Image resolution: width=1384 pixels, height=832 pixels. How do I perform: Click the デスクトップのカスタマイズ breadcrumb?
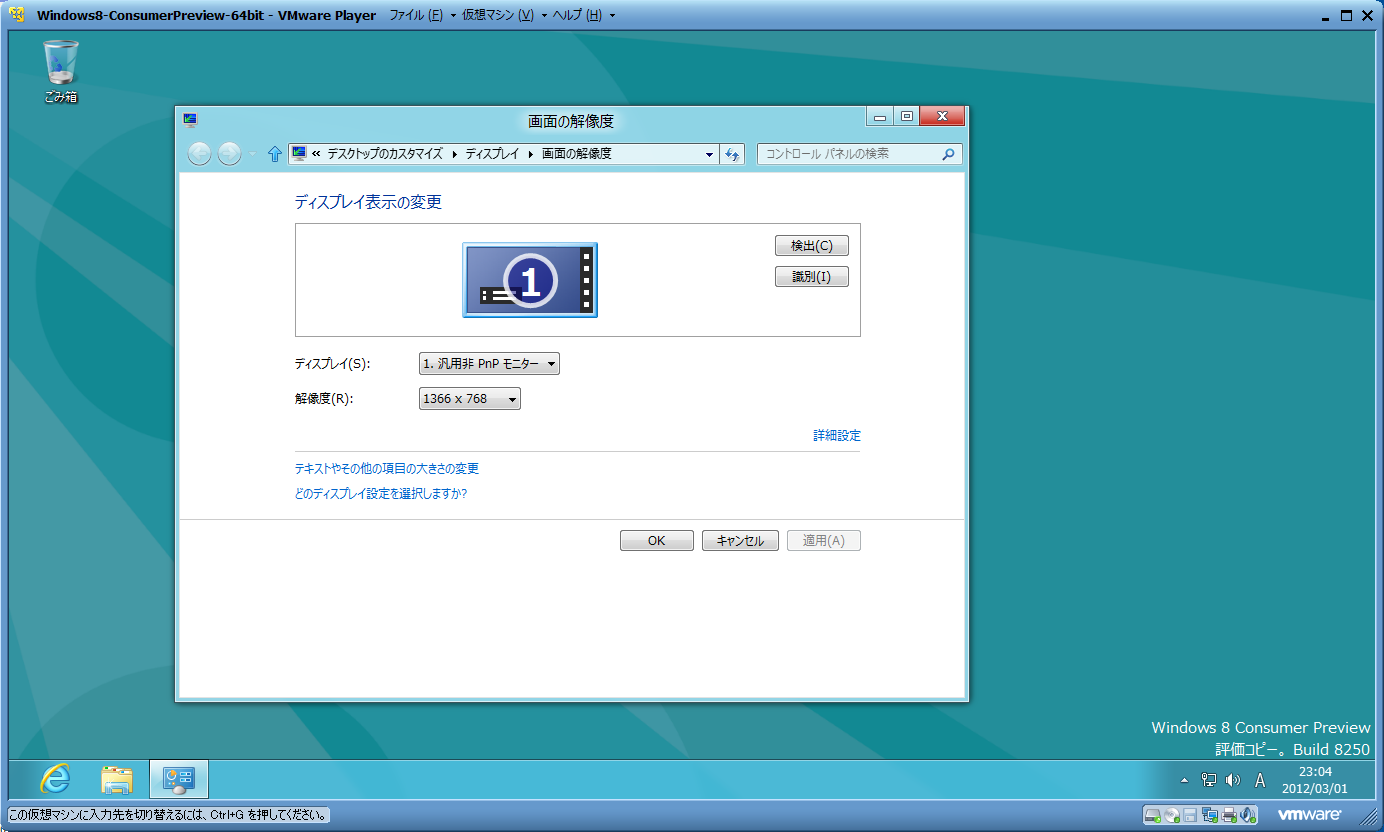click(385, 154)
